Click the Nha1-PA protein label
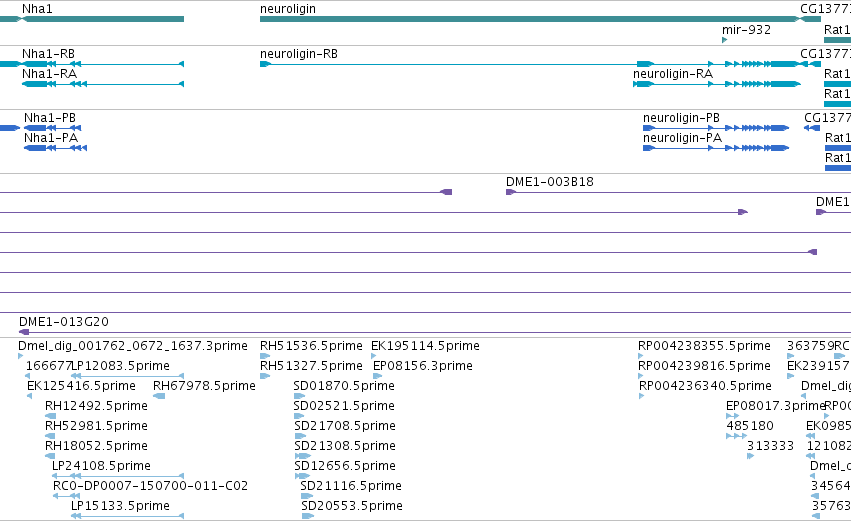 (x=51, y=138)
